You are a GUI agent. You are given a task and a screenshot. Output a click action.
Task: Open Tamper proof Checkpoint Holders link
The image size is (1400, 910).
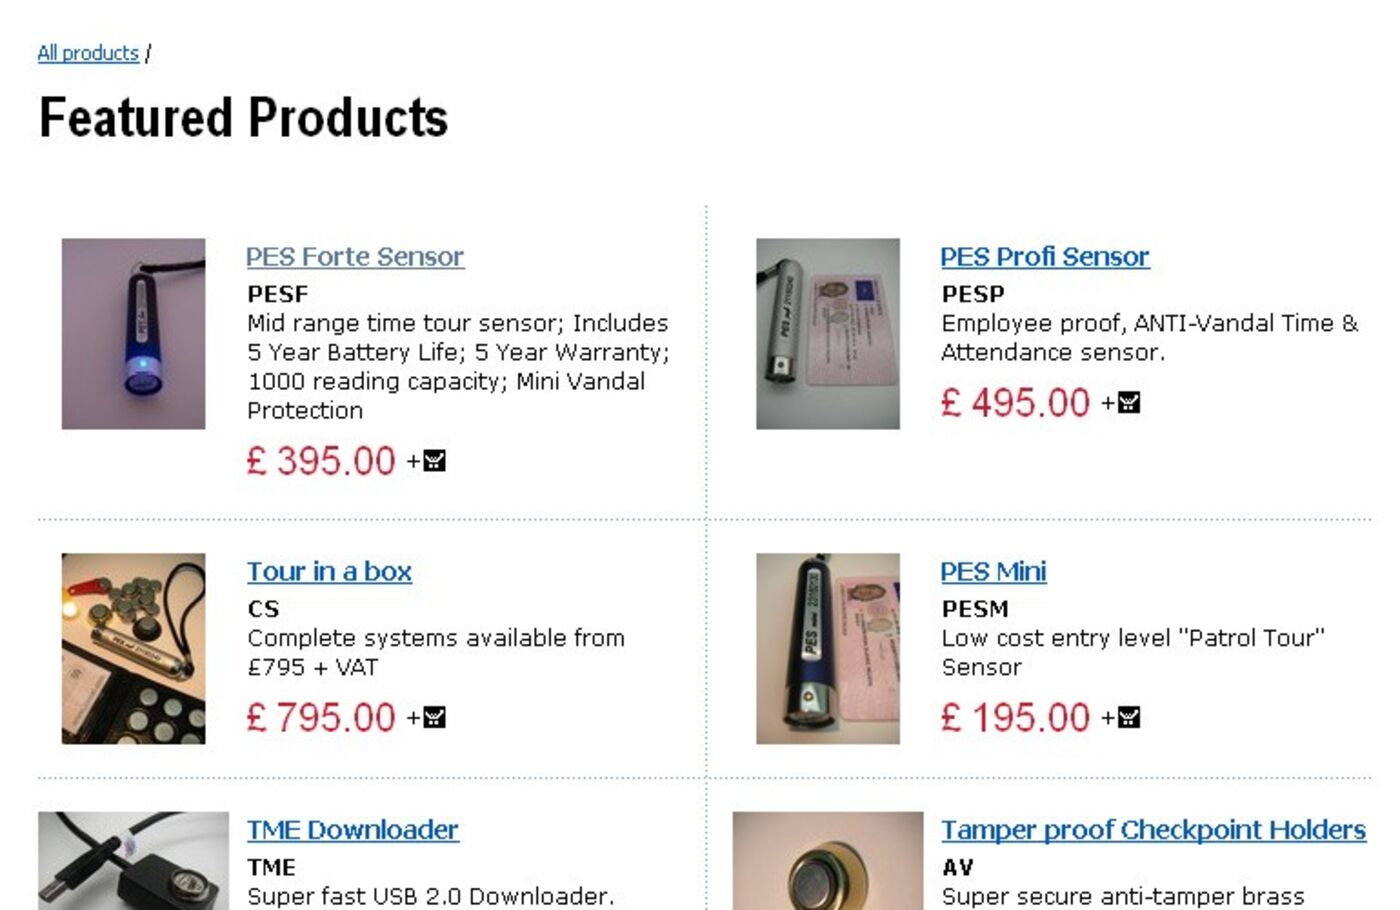(x=1153, y=830)
